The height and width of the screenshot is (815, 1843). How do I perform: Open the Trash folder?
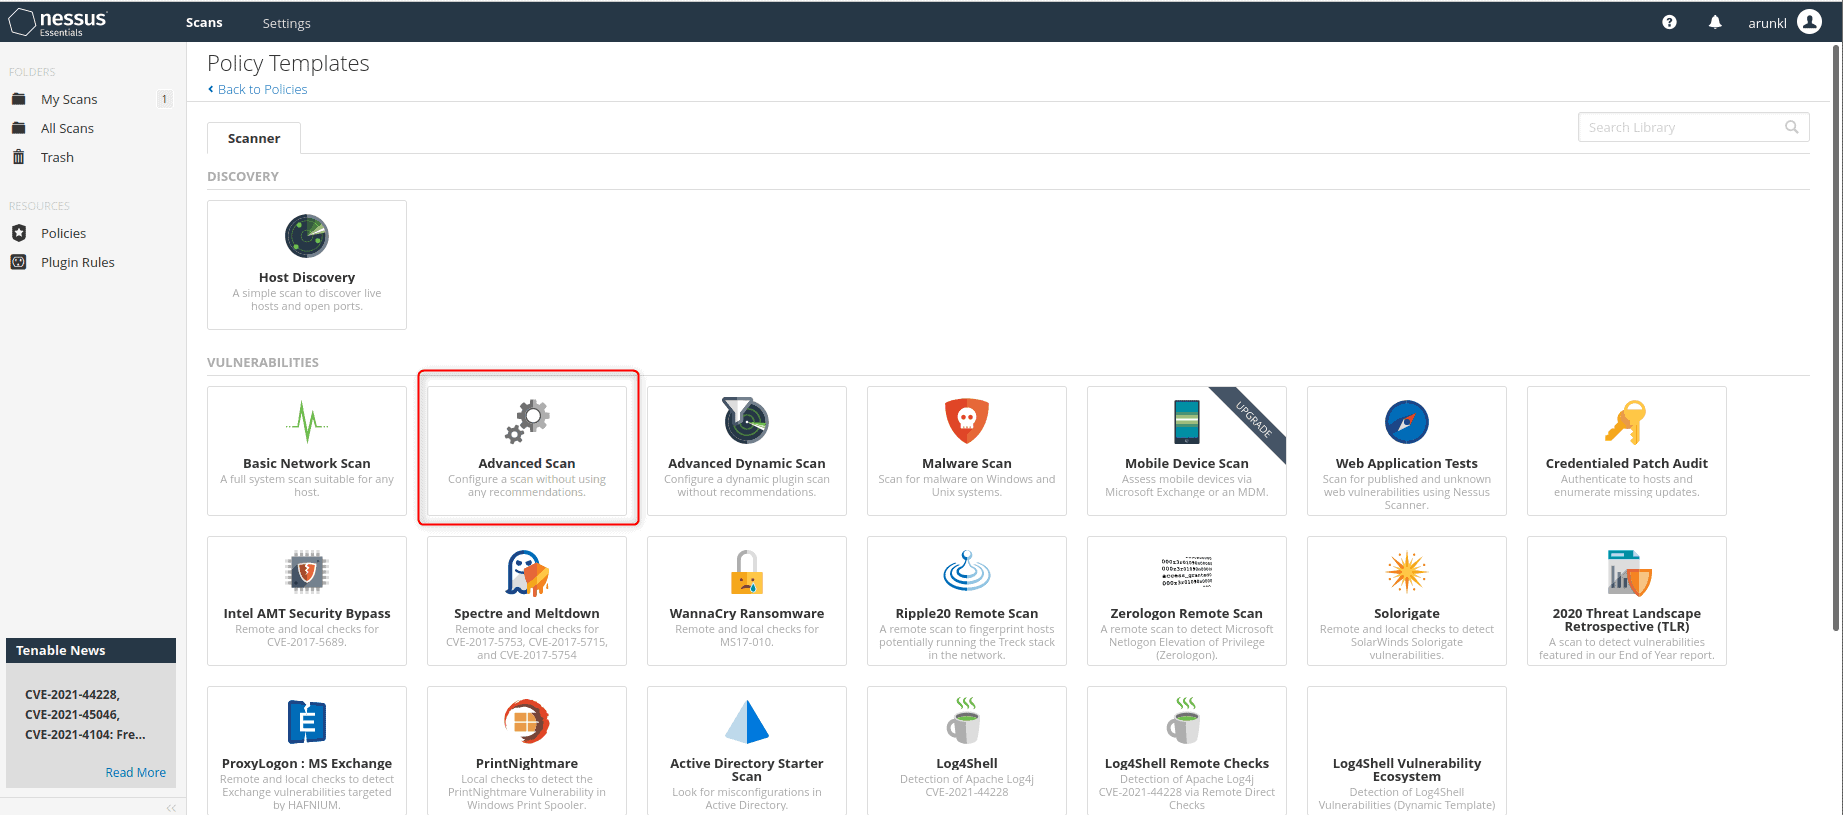tap(57, 157)
